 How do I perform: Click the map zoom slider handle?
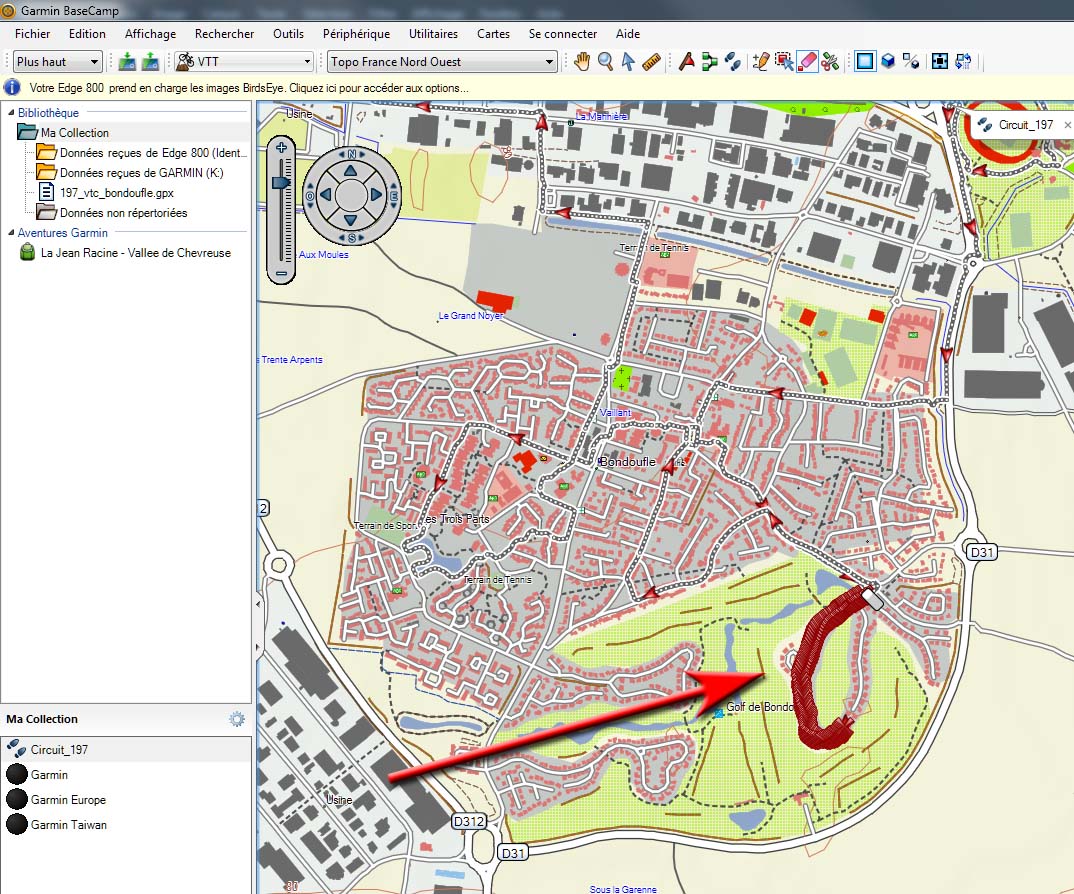point(282,183)
